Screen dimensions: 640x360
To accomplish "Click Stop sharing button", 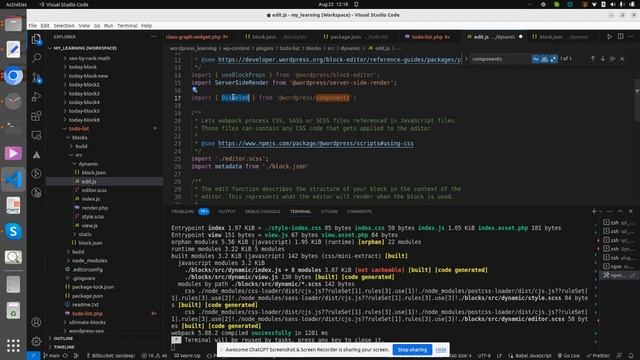I will [412, 350].
